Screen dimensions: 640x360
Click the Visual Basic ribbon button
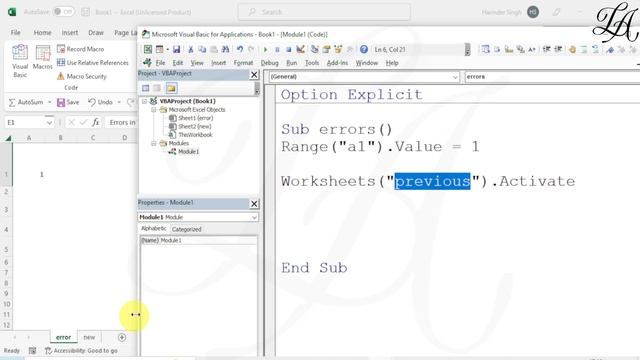(x=20, y=61)
